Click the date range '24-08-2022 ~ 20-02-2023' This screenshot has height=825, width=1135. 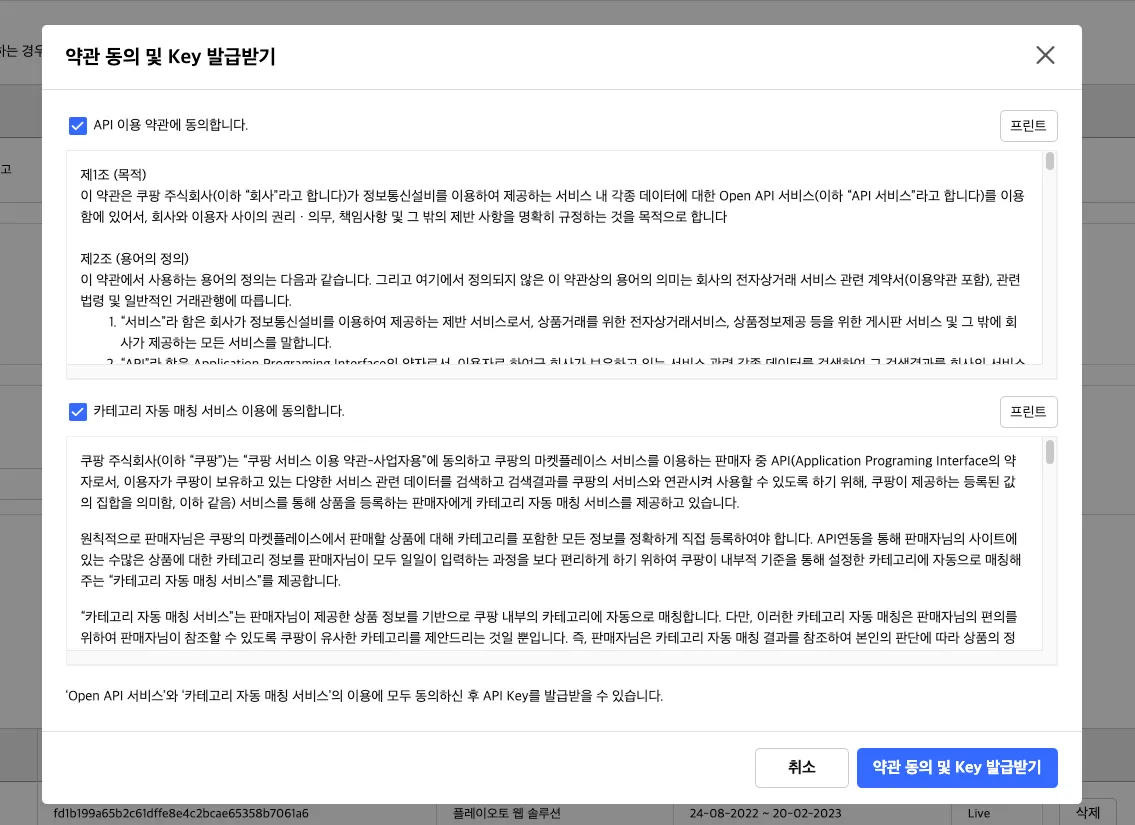pos(765,813)
